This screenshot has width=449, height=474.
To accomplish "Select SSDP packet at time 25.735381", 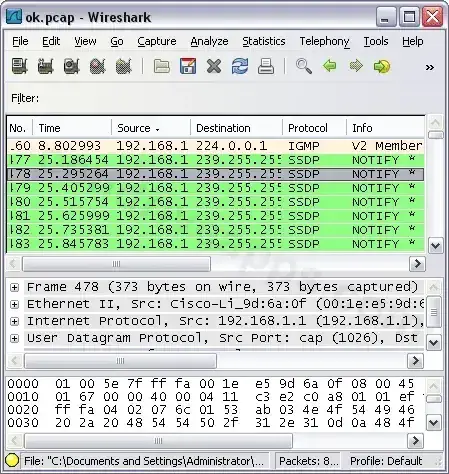I will pyautogui.click(x=216, y=230).
